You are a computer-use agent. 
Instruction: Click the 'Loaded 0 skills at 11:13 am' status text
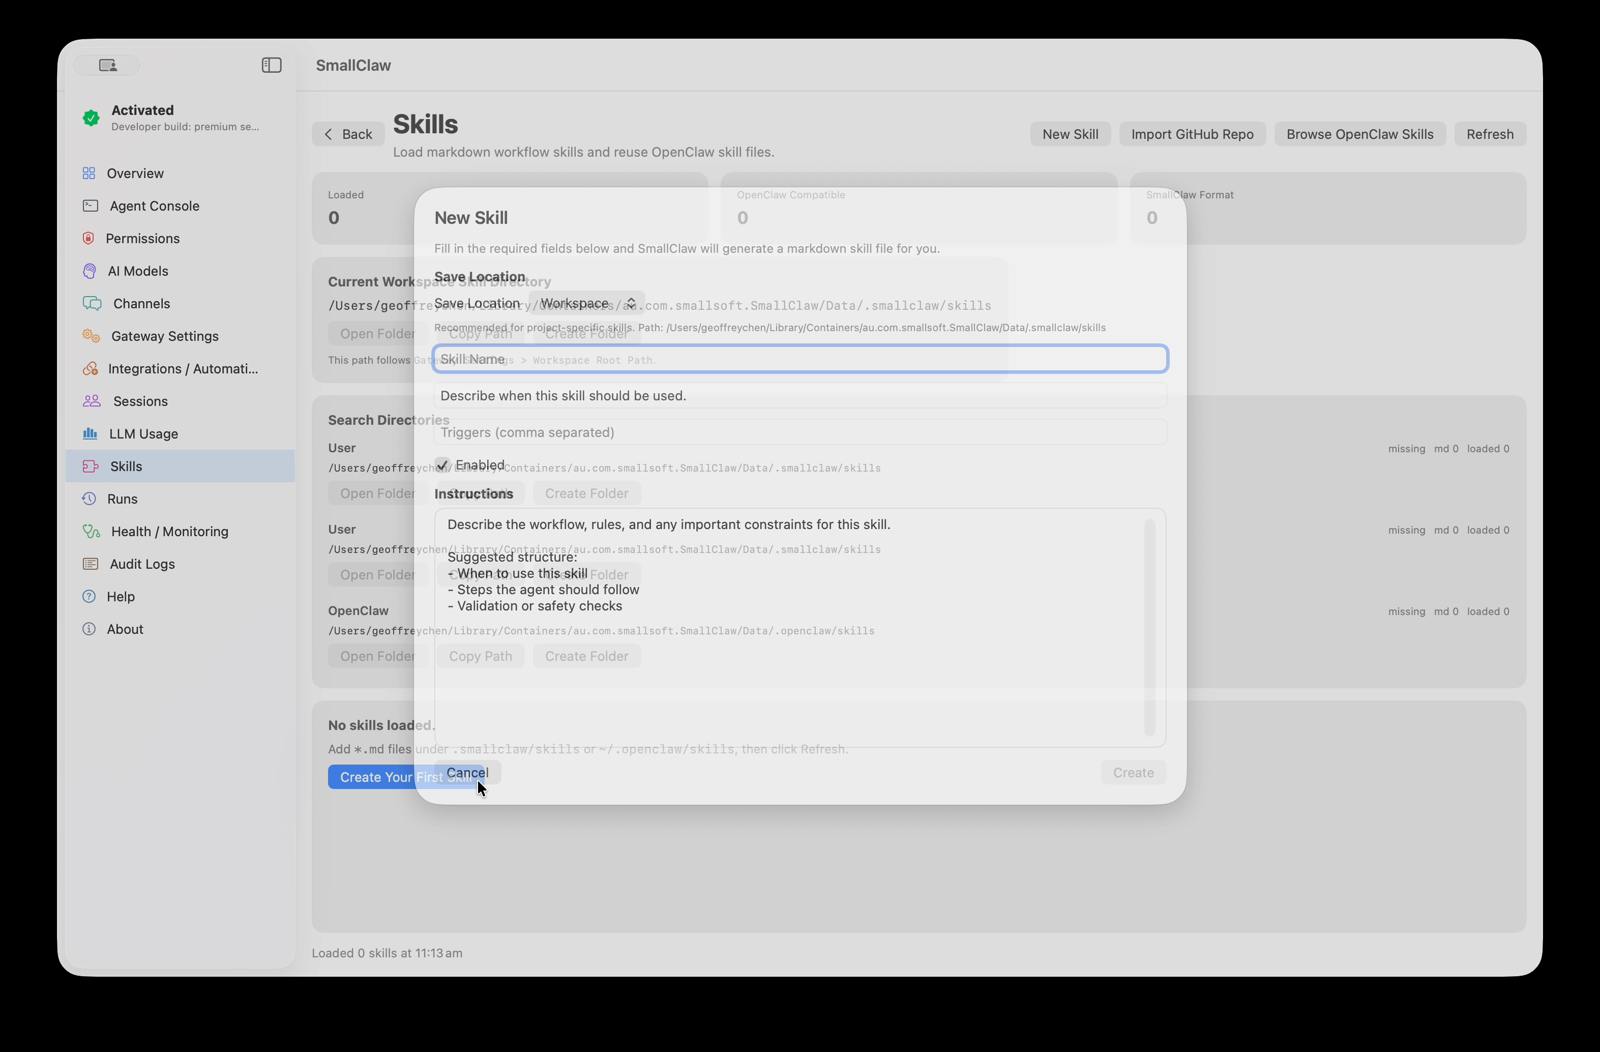(387, 953)
